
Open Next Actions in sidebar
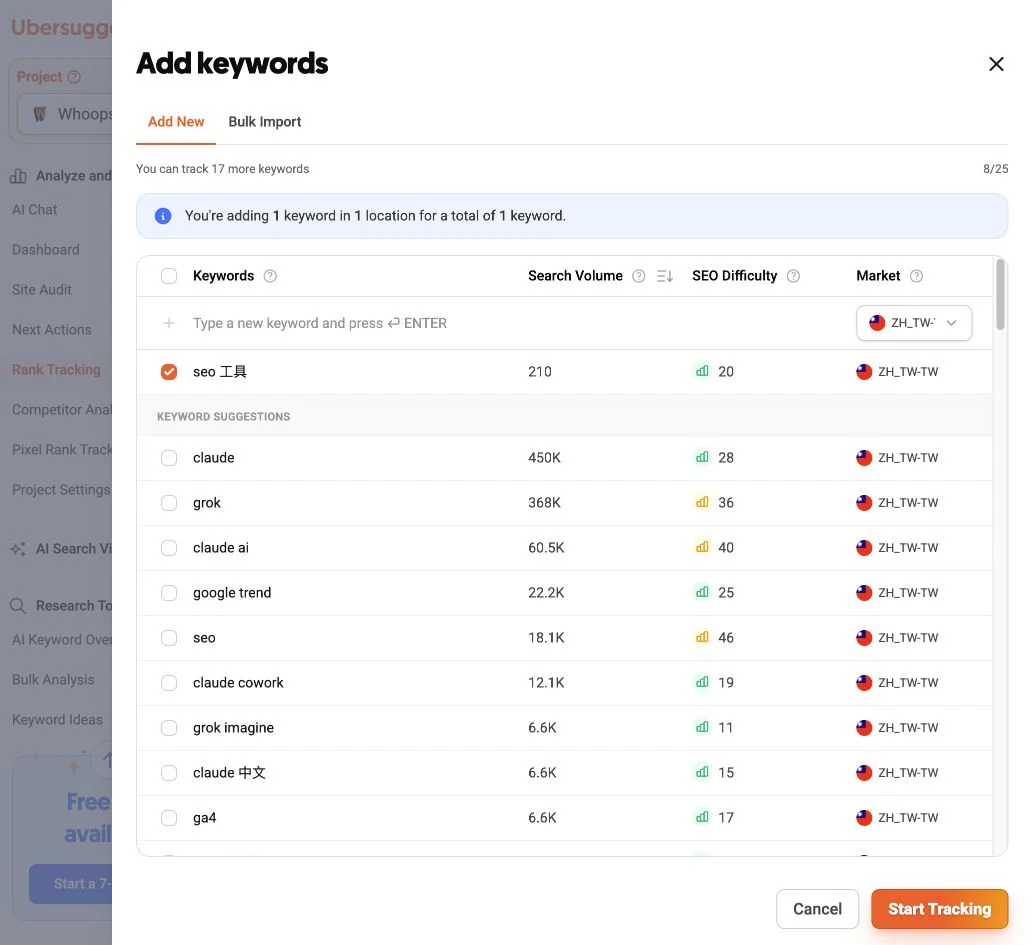click(51, 330)
